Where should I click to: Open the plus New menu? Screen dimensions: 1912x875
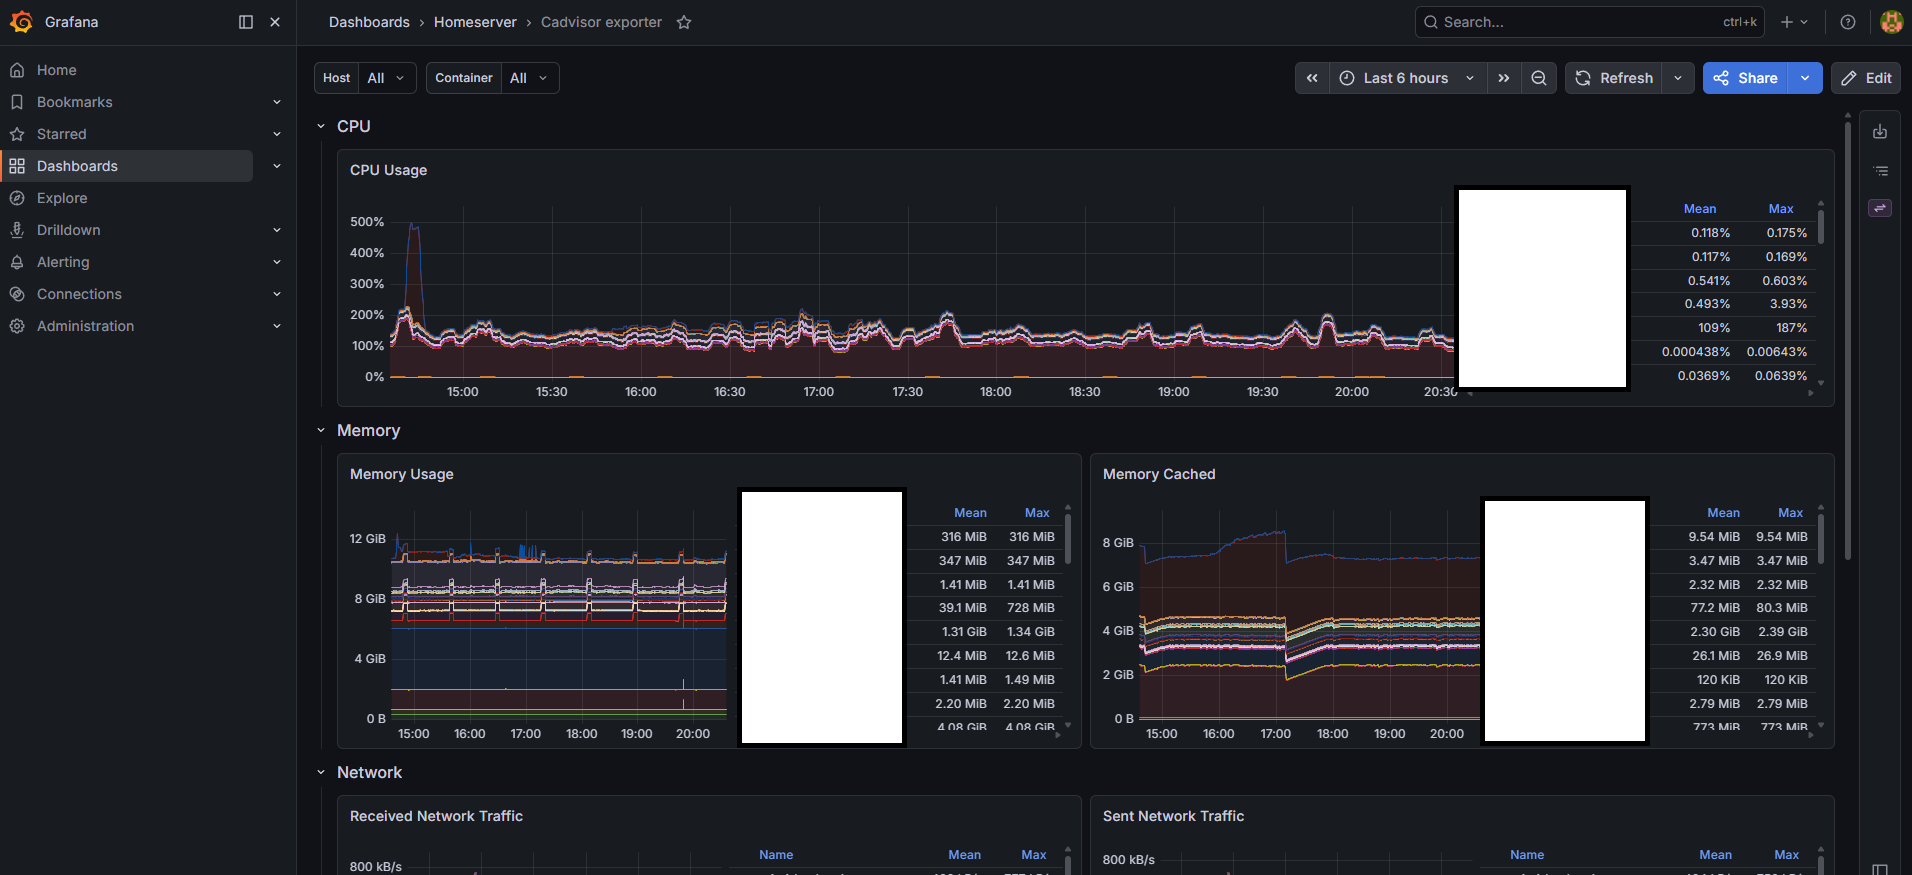pos(1794,22)
